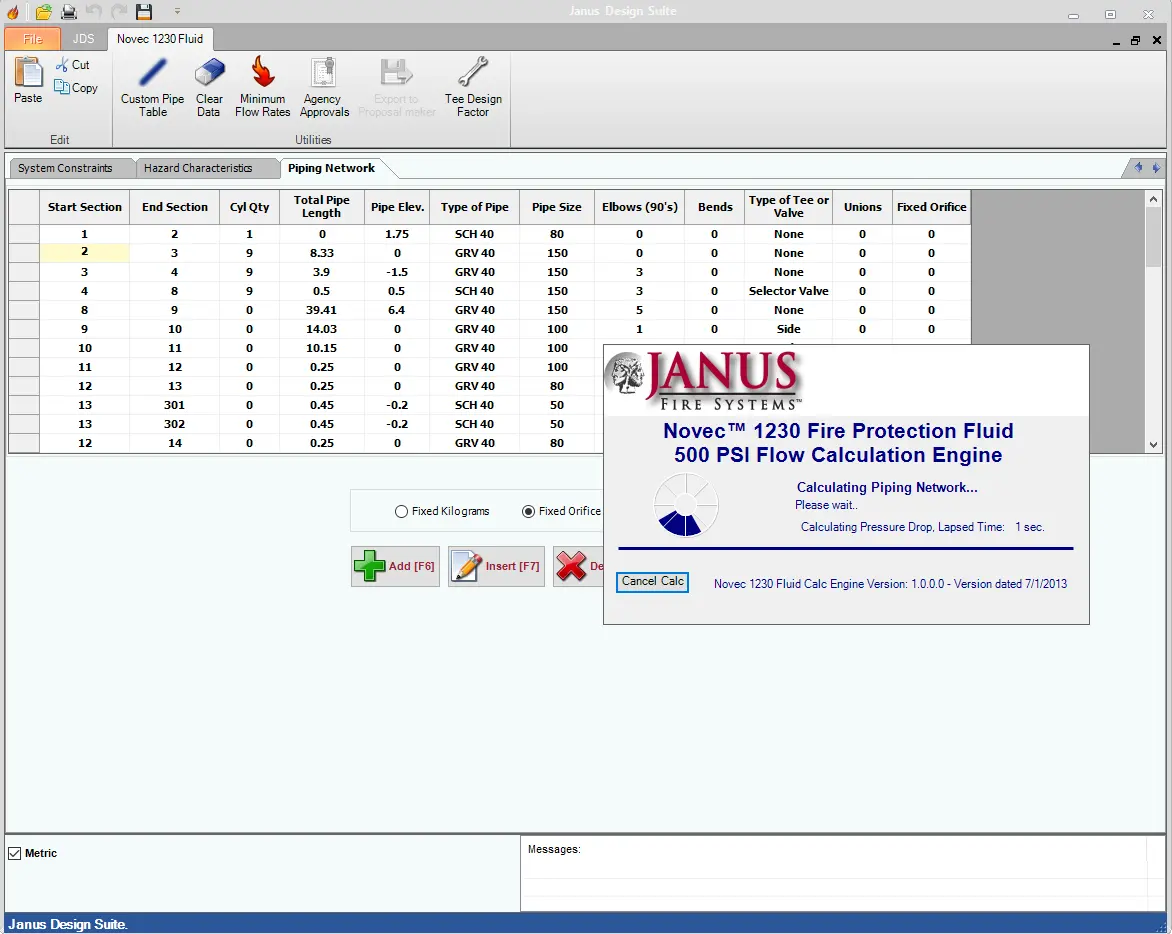This screenshot has height=934, width=1172.
Task: Select the "14.03" pipe length cell
Action: point(321,330)
